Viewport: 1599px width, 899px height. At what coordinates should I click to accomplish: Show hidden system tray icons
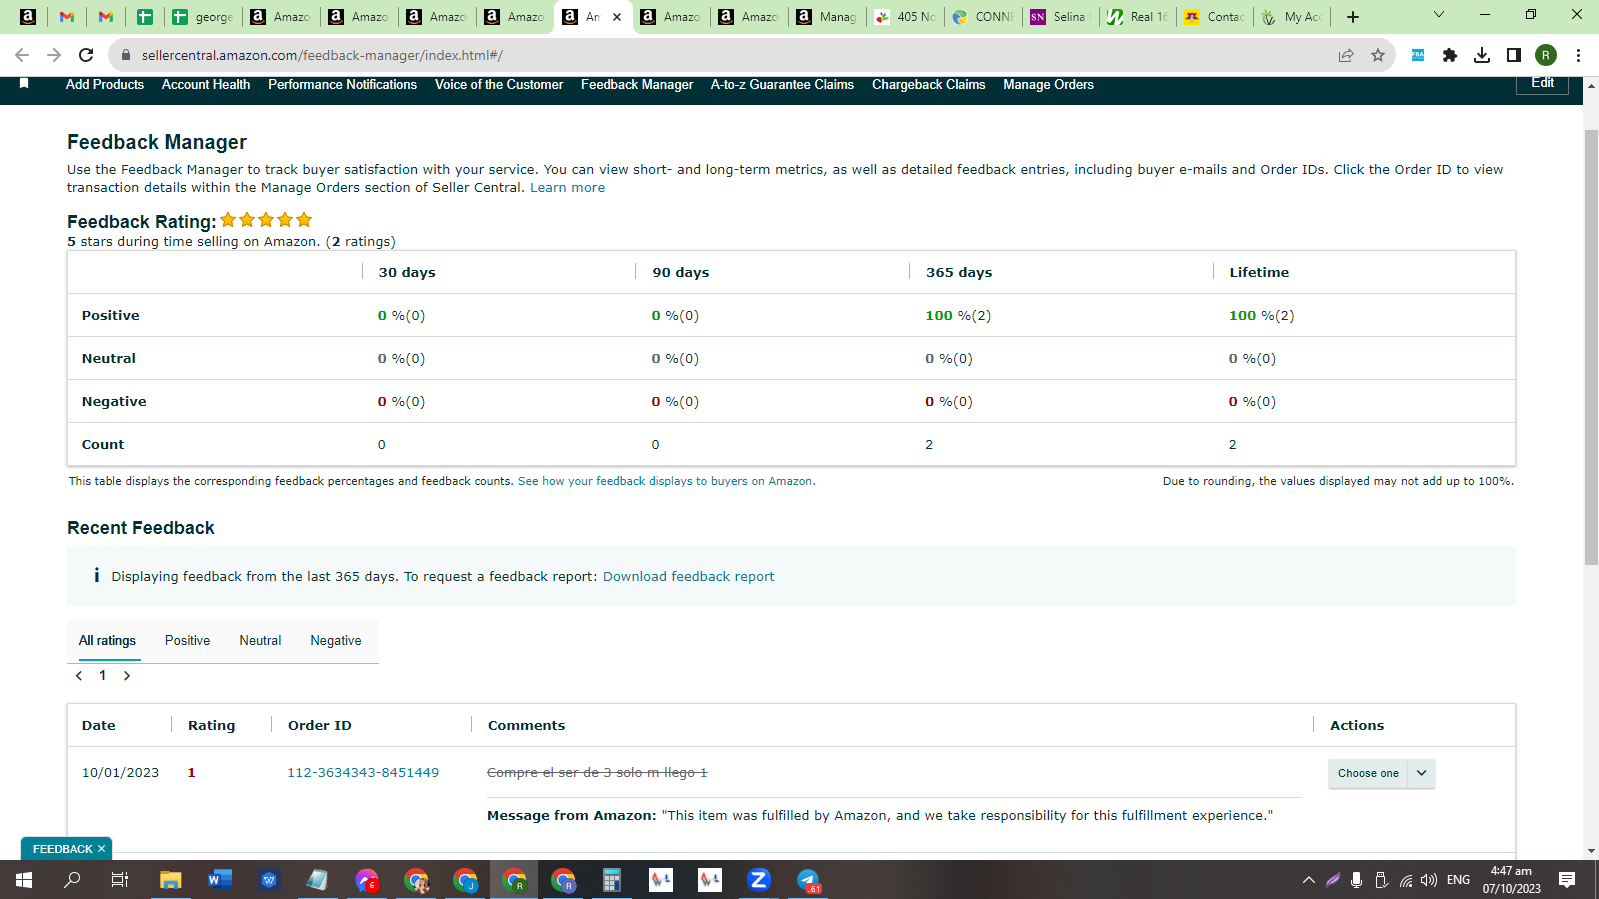(x=1308, y=880)
